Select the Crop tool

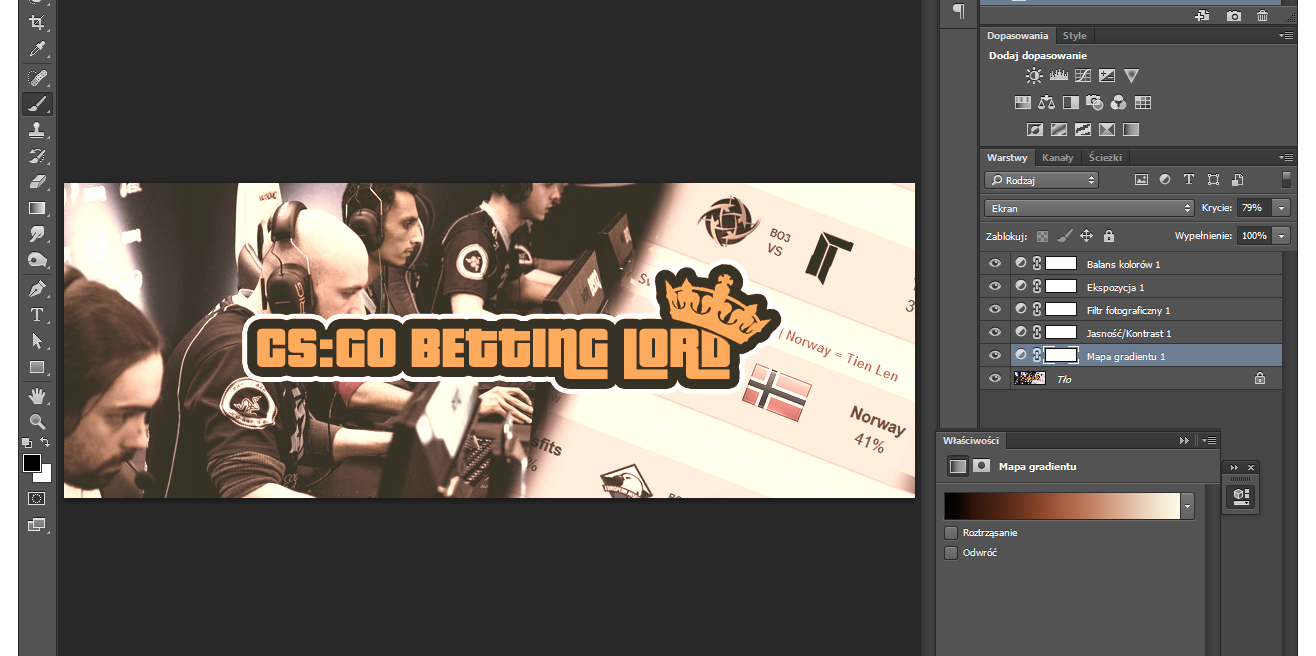click(x=37, y=22)
